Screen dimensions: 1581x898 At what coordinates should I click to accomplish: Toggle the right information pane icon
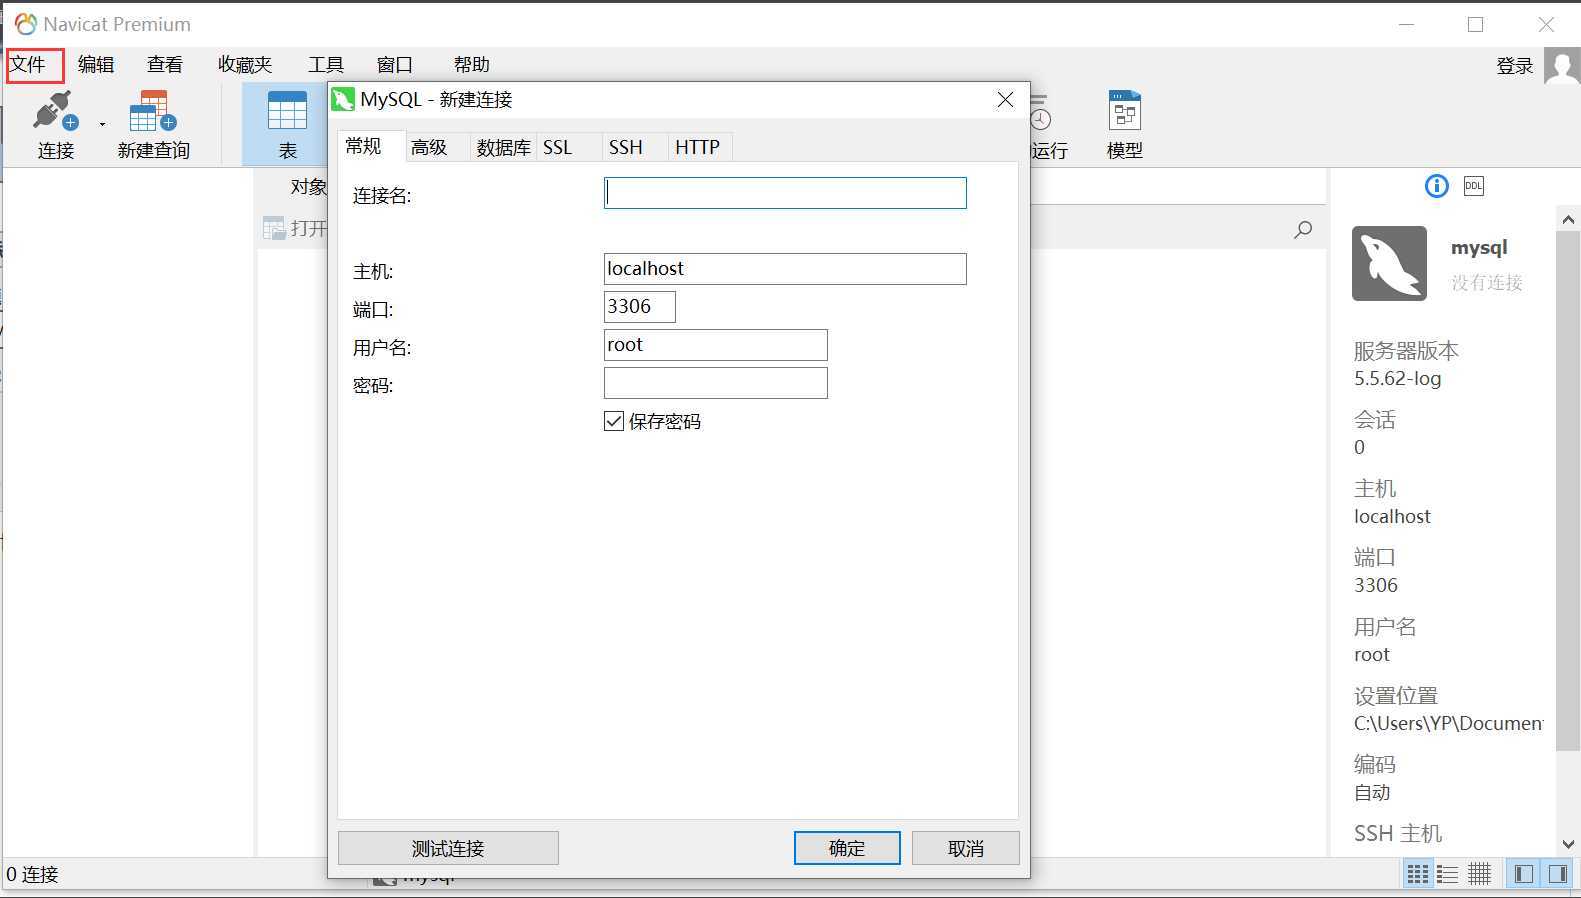pyautogui.click(x=1557, y=875)
